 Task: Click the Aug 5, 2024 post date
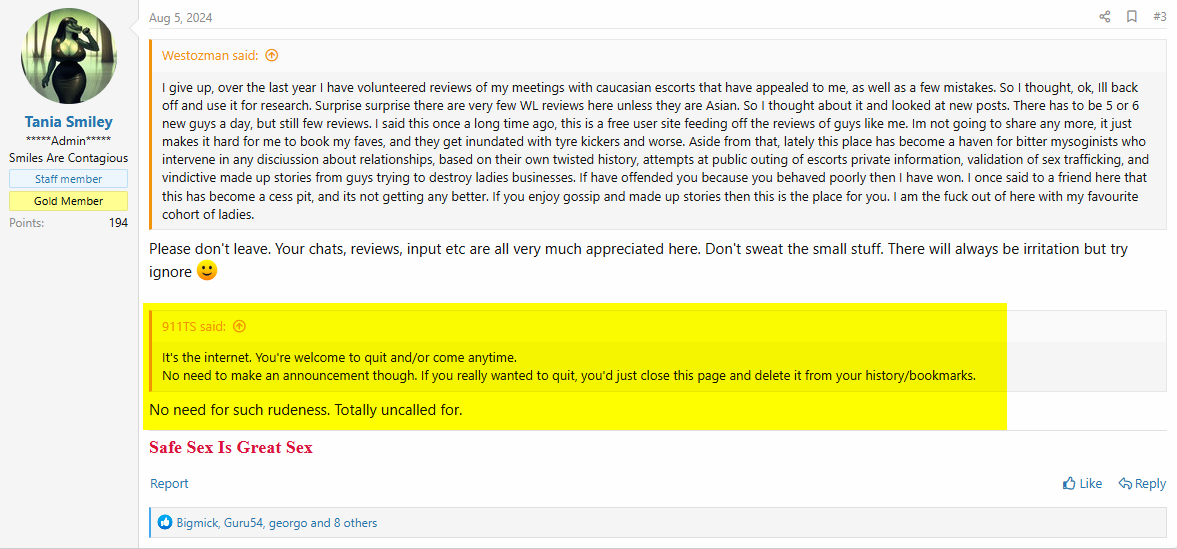176,17
